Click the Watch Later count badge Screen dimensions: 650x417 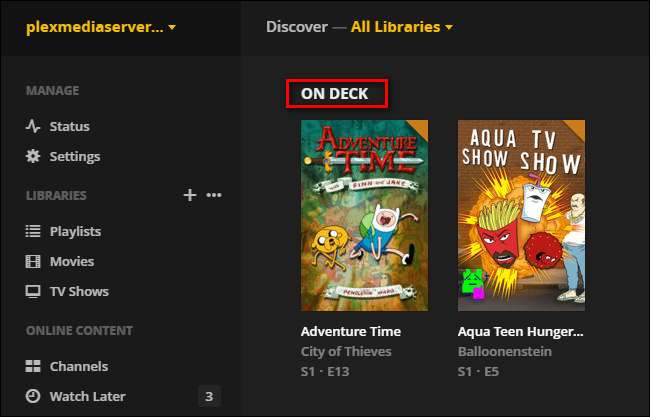[x=208, y=397]
